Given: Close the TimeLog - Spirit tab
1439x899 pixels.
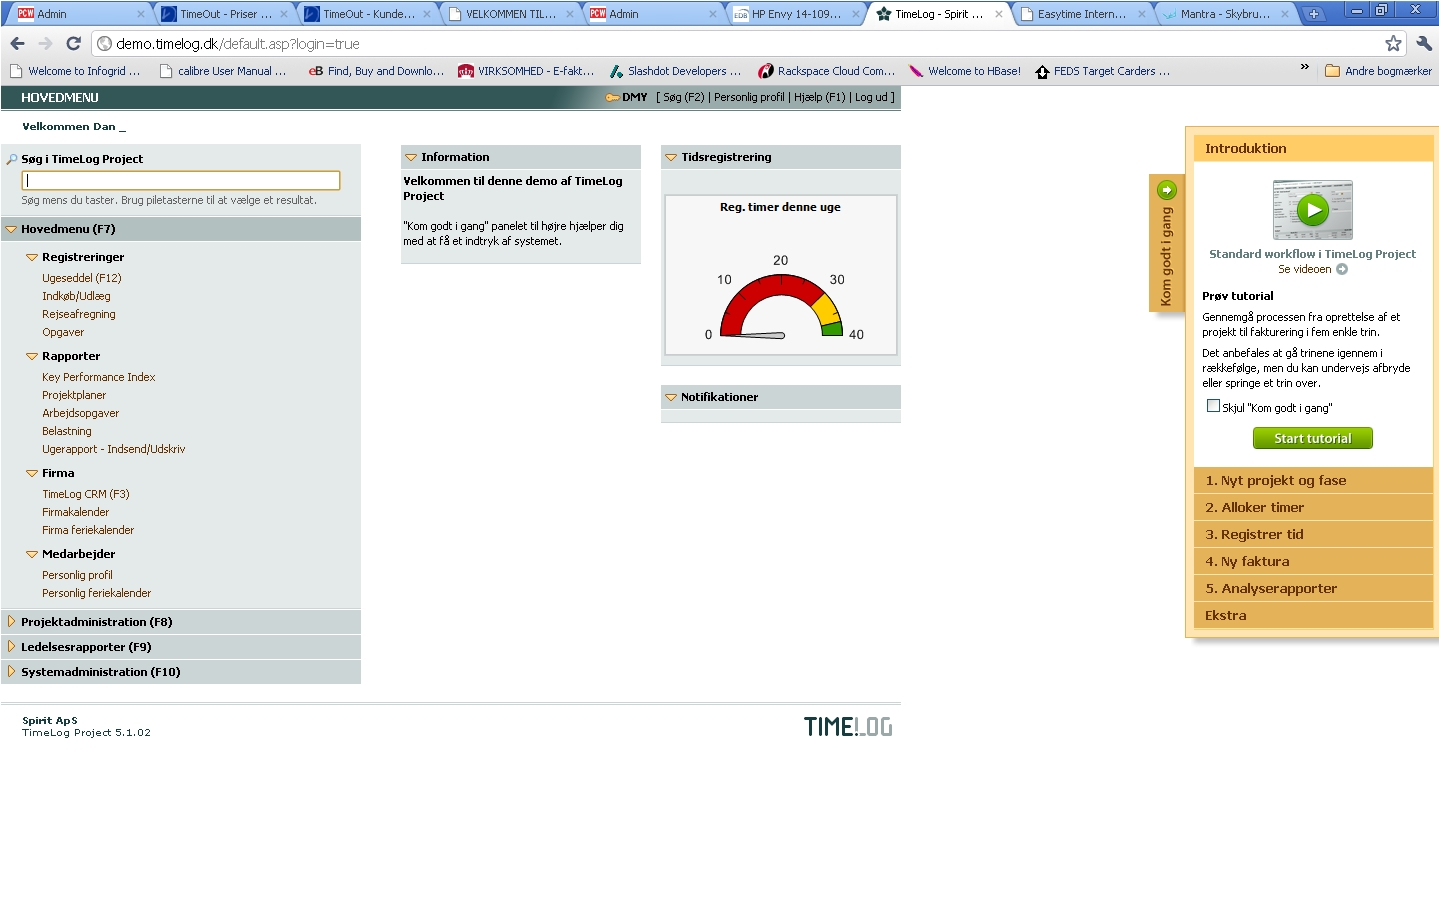Looking at the screenshot, I should click(998, 14).
